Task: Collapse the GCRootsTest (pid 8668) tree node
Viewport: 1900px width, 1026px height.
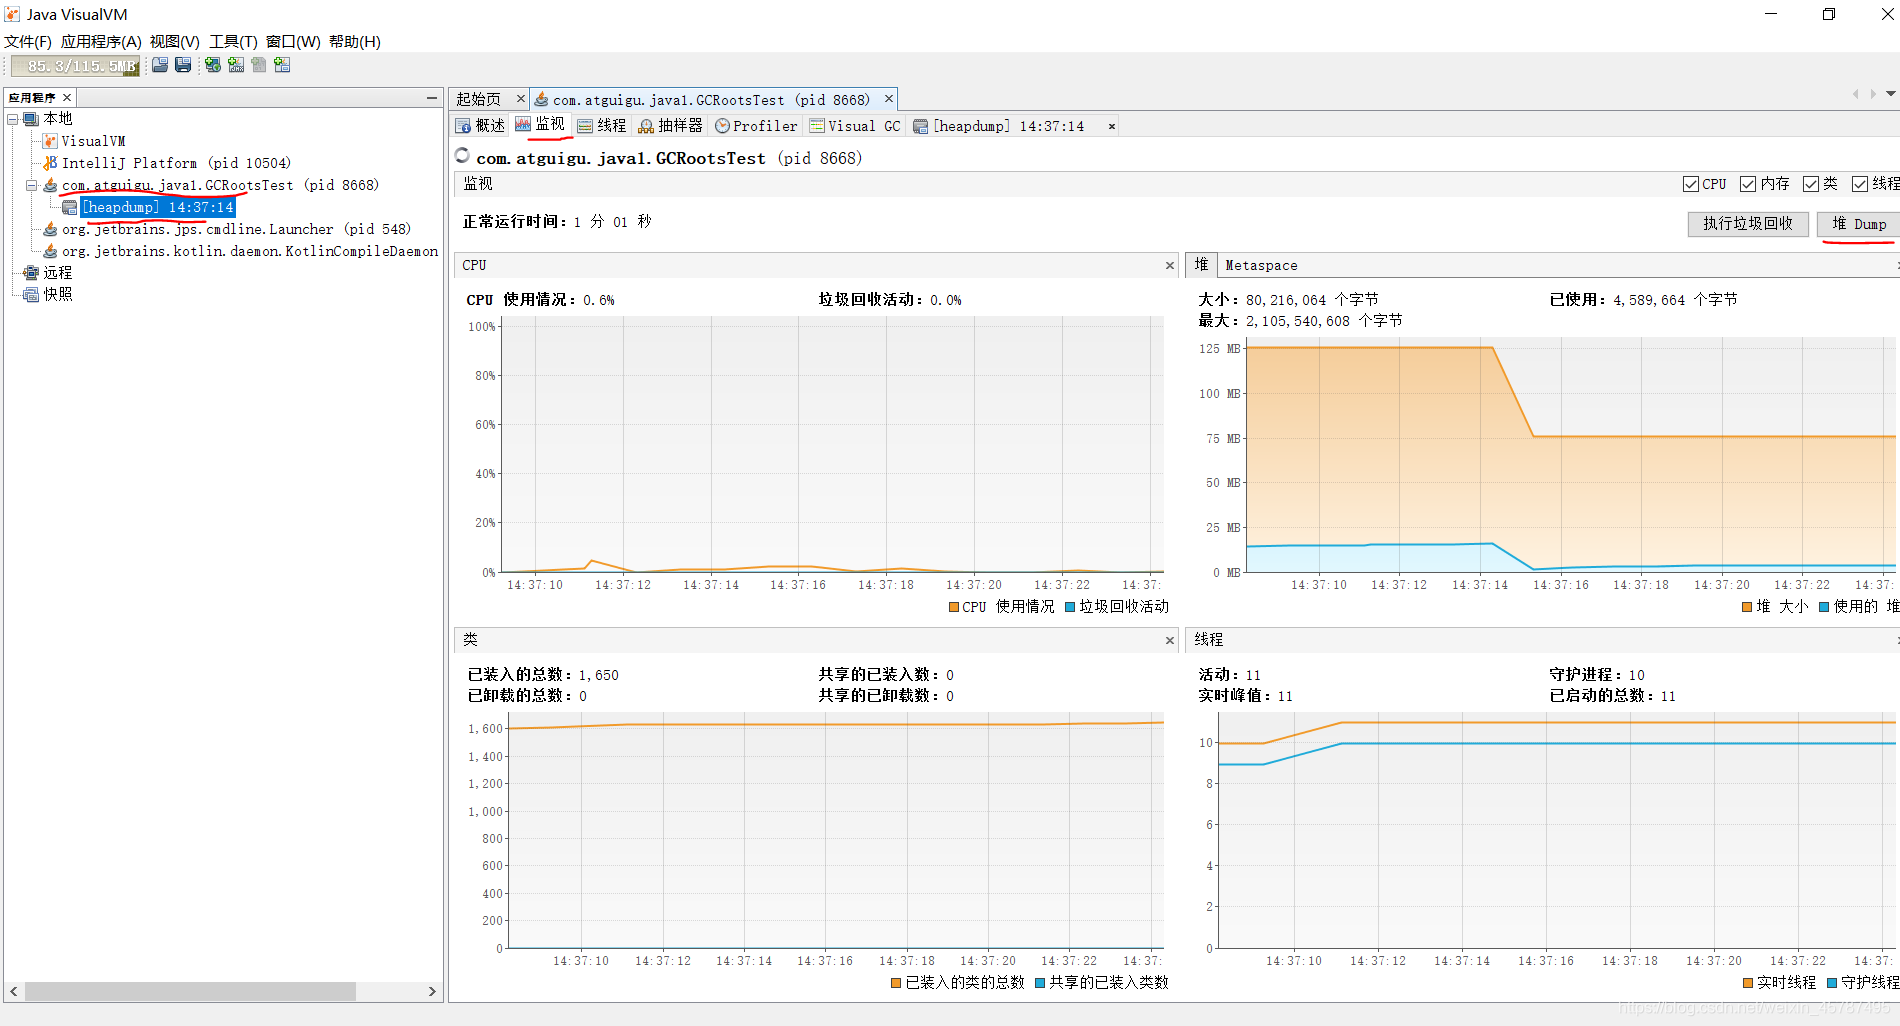Action: click(31, 185)
